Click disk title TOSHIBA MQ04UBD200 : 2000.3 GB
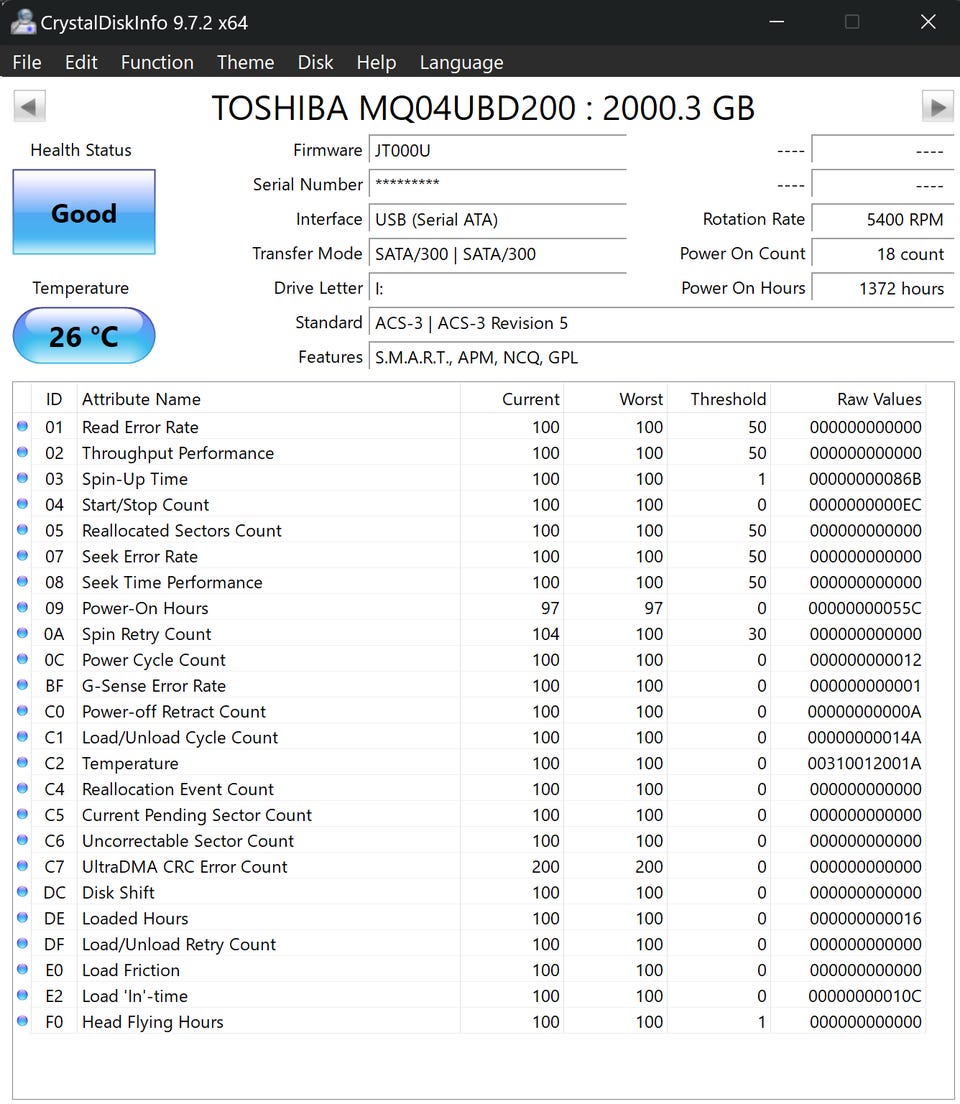Screen dimensions: 960x1104 (483, 108)
